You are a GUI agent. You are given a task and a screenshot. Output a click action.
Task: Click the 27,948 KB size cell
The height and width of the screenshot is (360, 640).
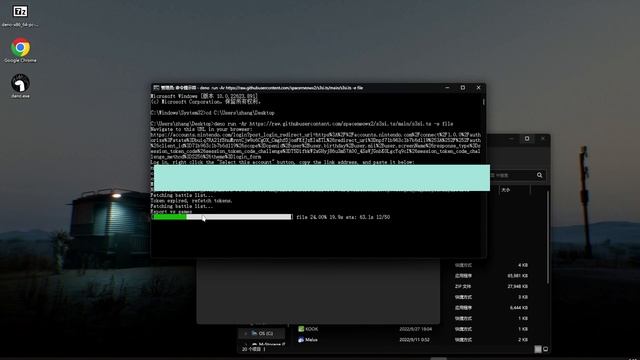click(x=518, y=287)
